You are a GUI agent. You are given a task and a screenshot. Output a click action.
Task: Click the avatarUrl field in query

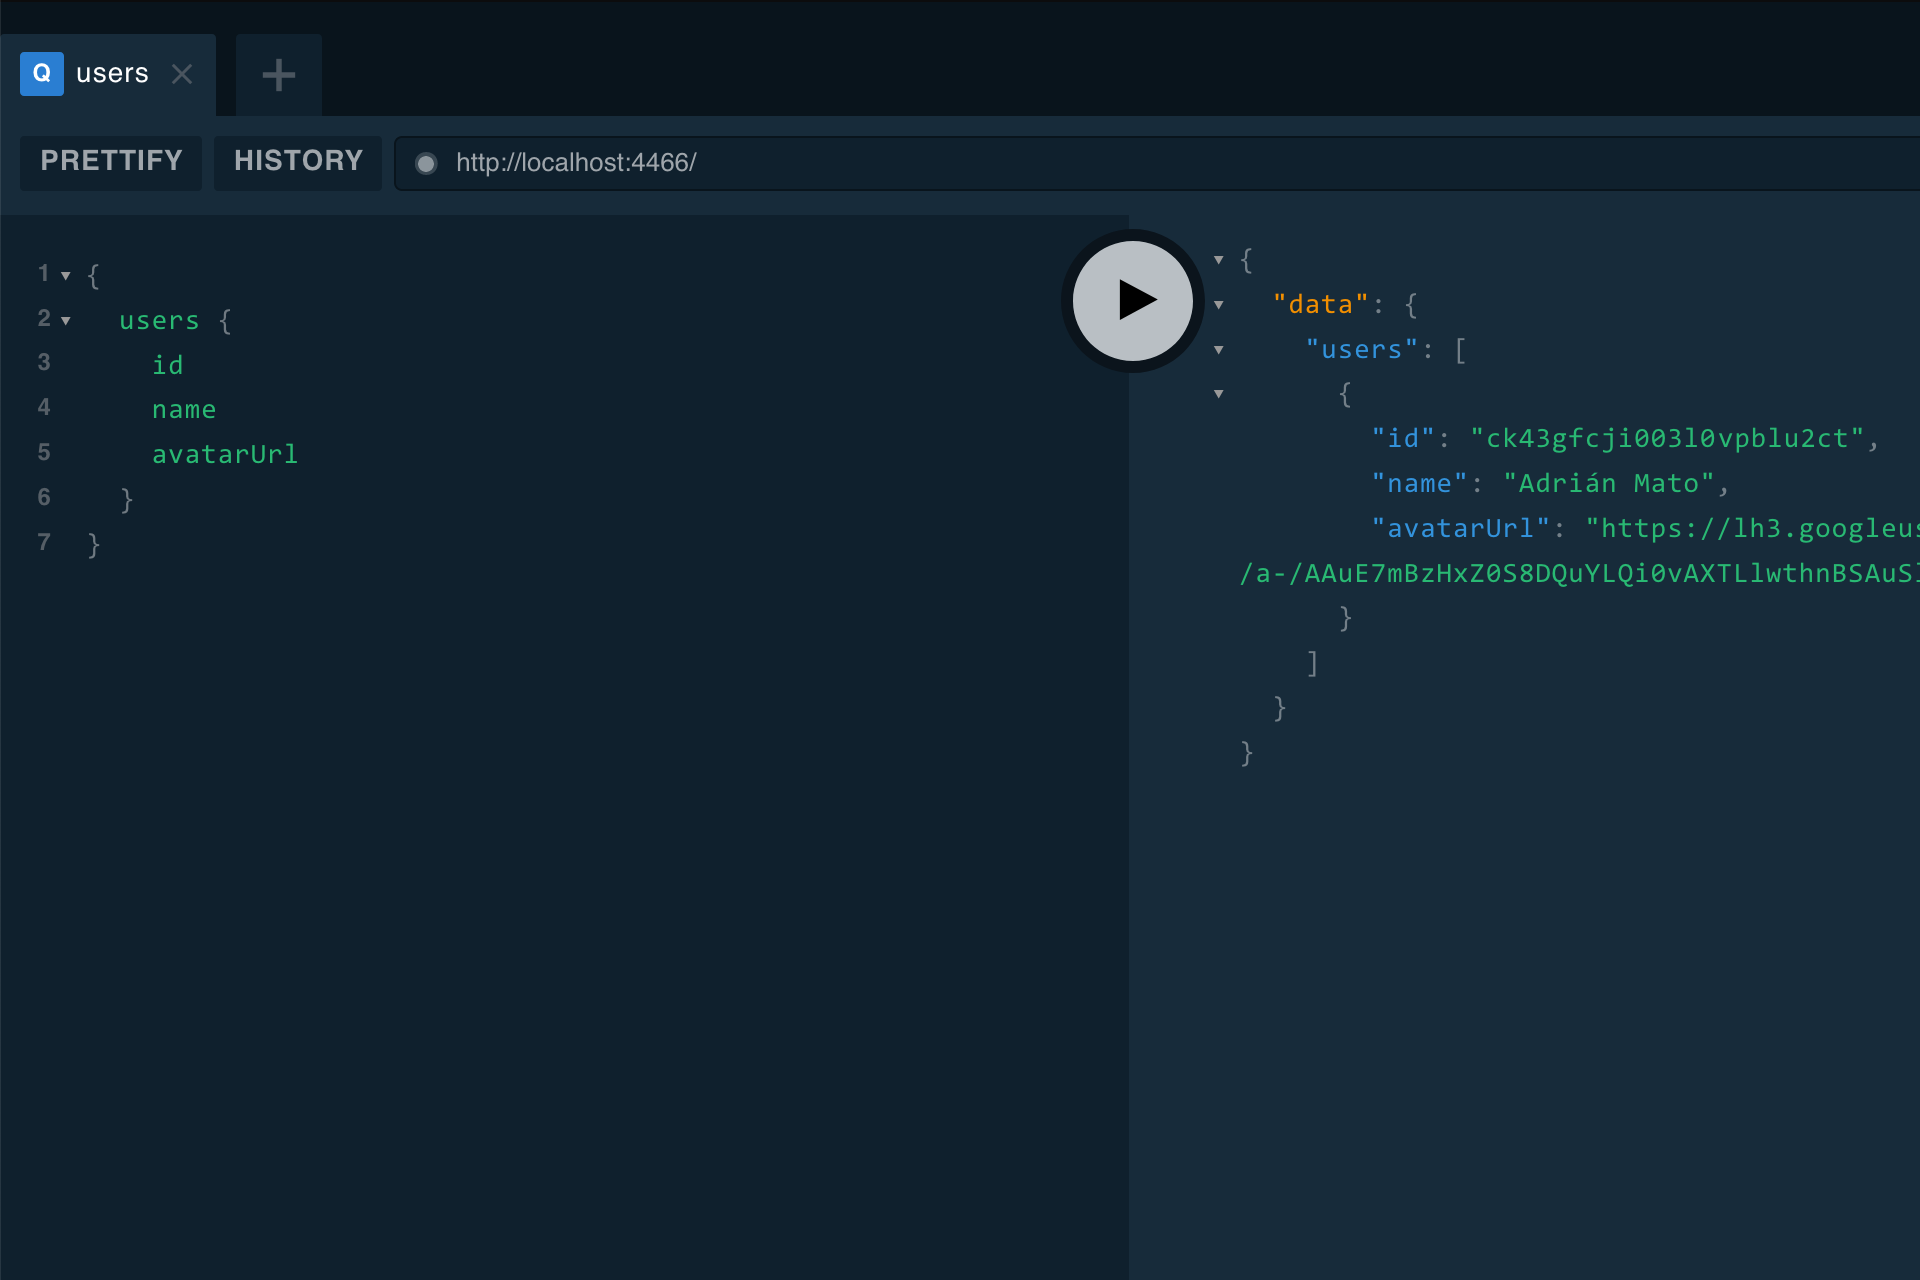coord(225,455)
